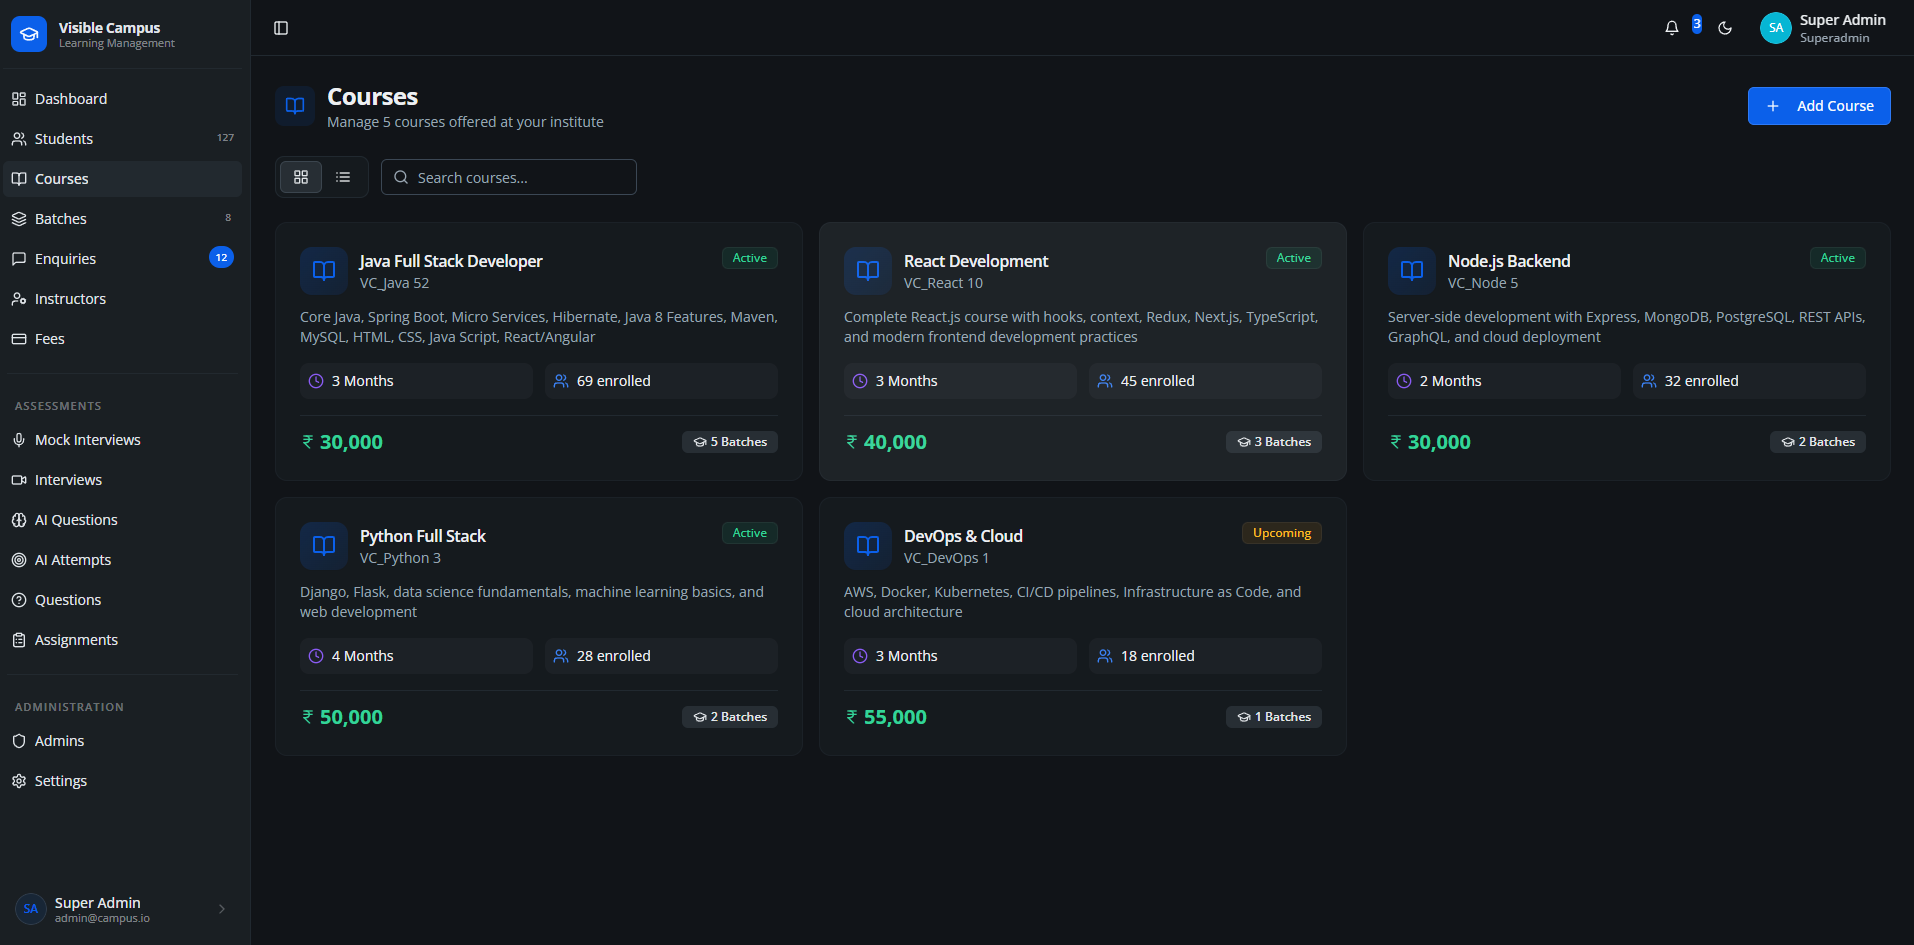The image size is (1914, 945).
Task: Open the Dashboard from the sidebar
Action: point(70,98)
